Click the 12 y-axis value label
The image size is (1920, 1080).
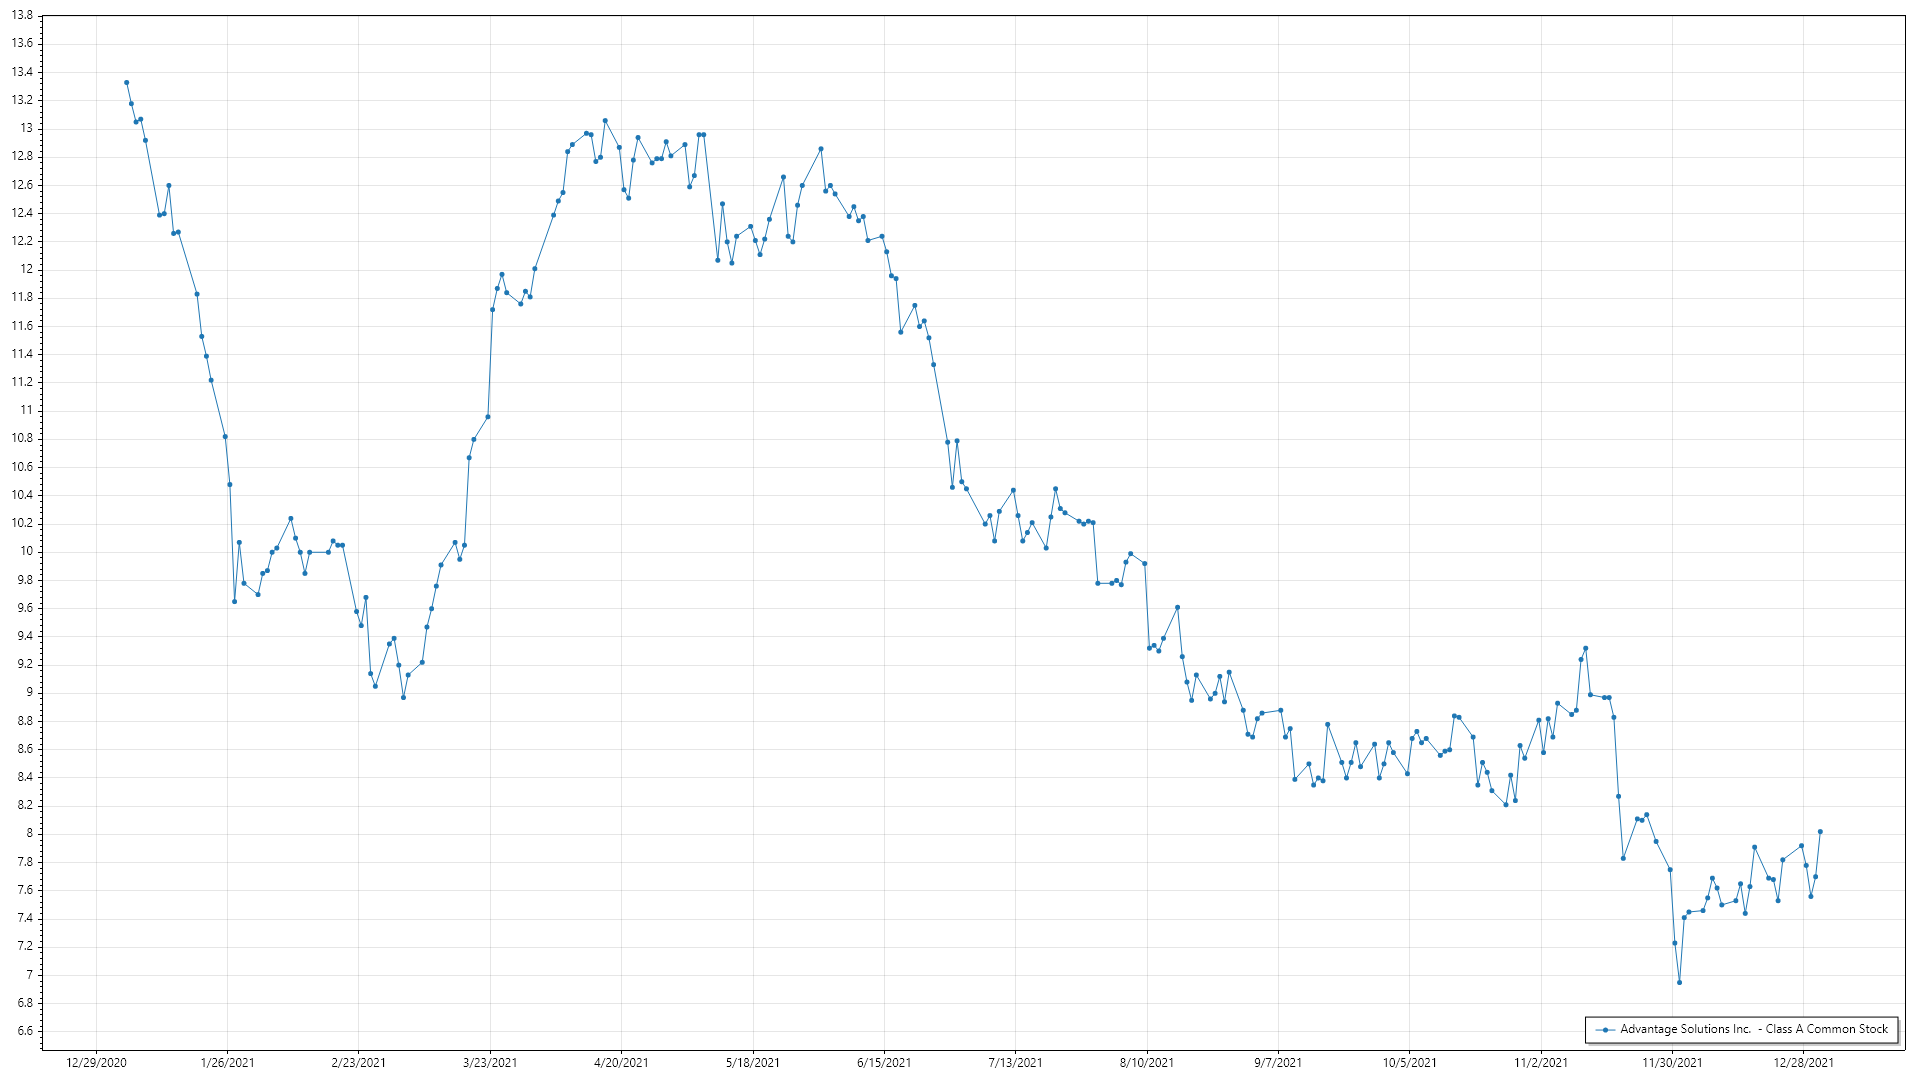click(x=27, y=270)
